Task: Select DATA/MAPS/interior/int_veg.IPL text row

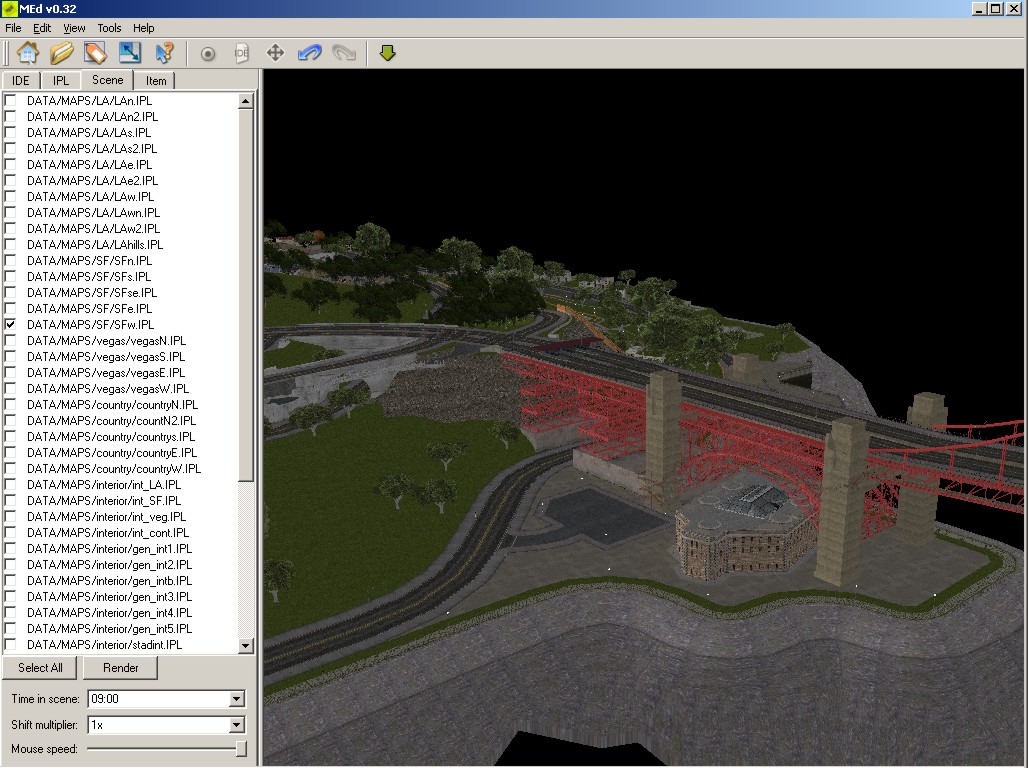Action: pyautogui.click(x=106, y=517)
